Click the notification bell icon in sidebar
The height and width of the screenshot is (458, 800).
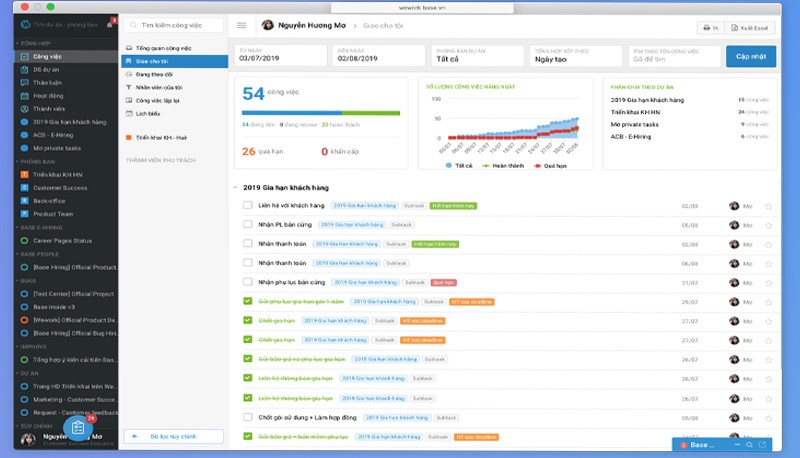110,24
